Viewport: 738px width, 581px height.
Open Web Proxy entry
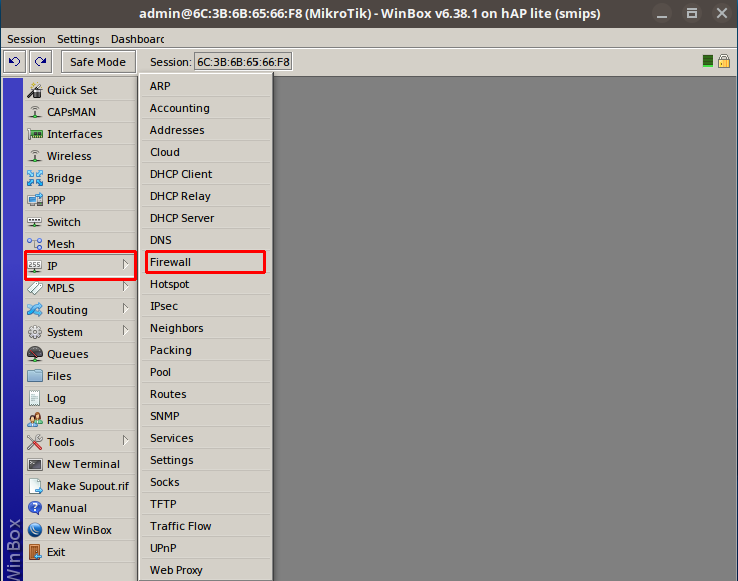pyautogui.click(x=206, y=570)
